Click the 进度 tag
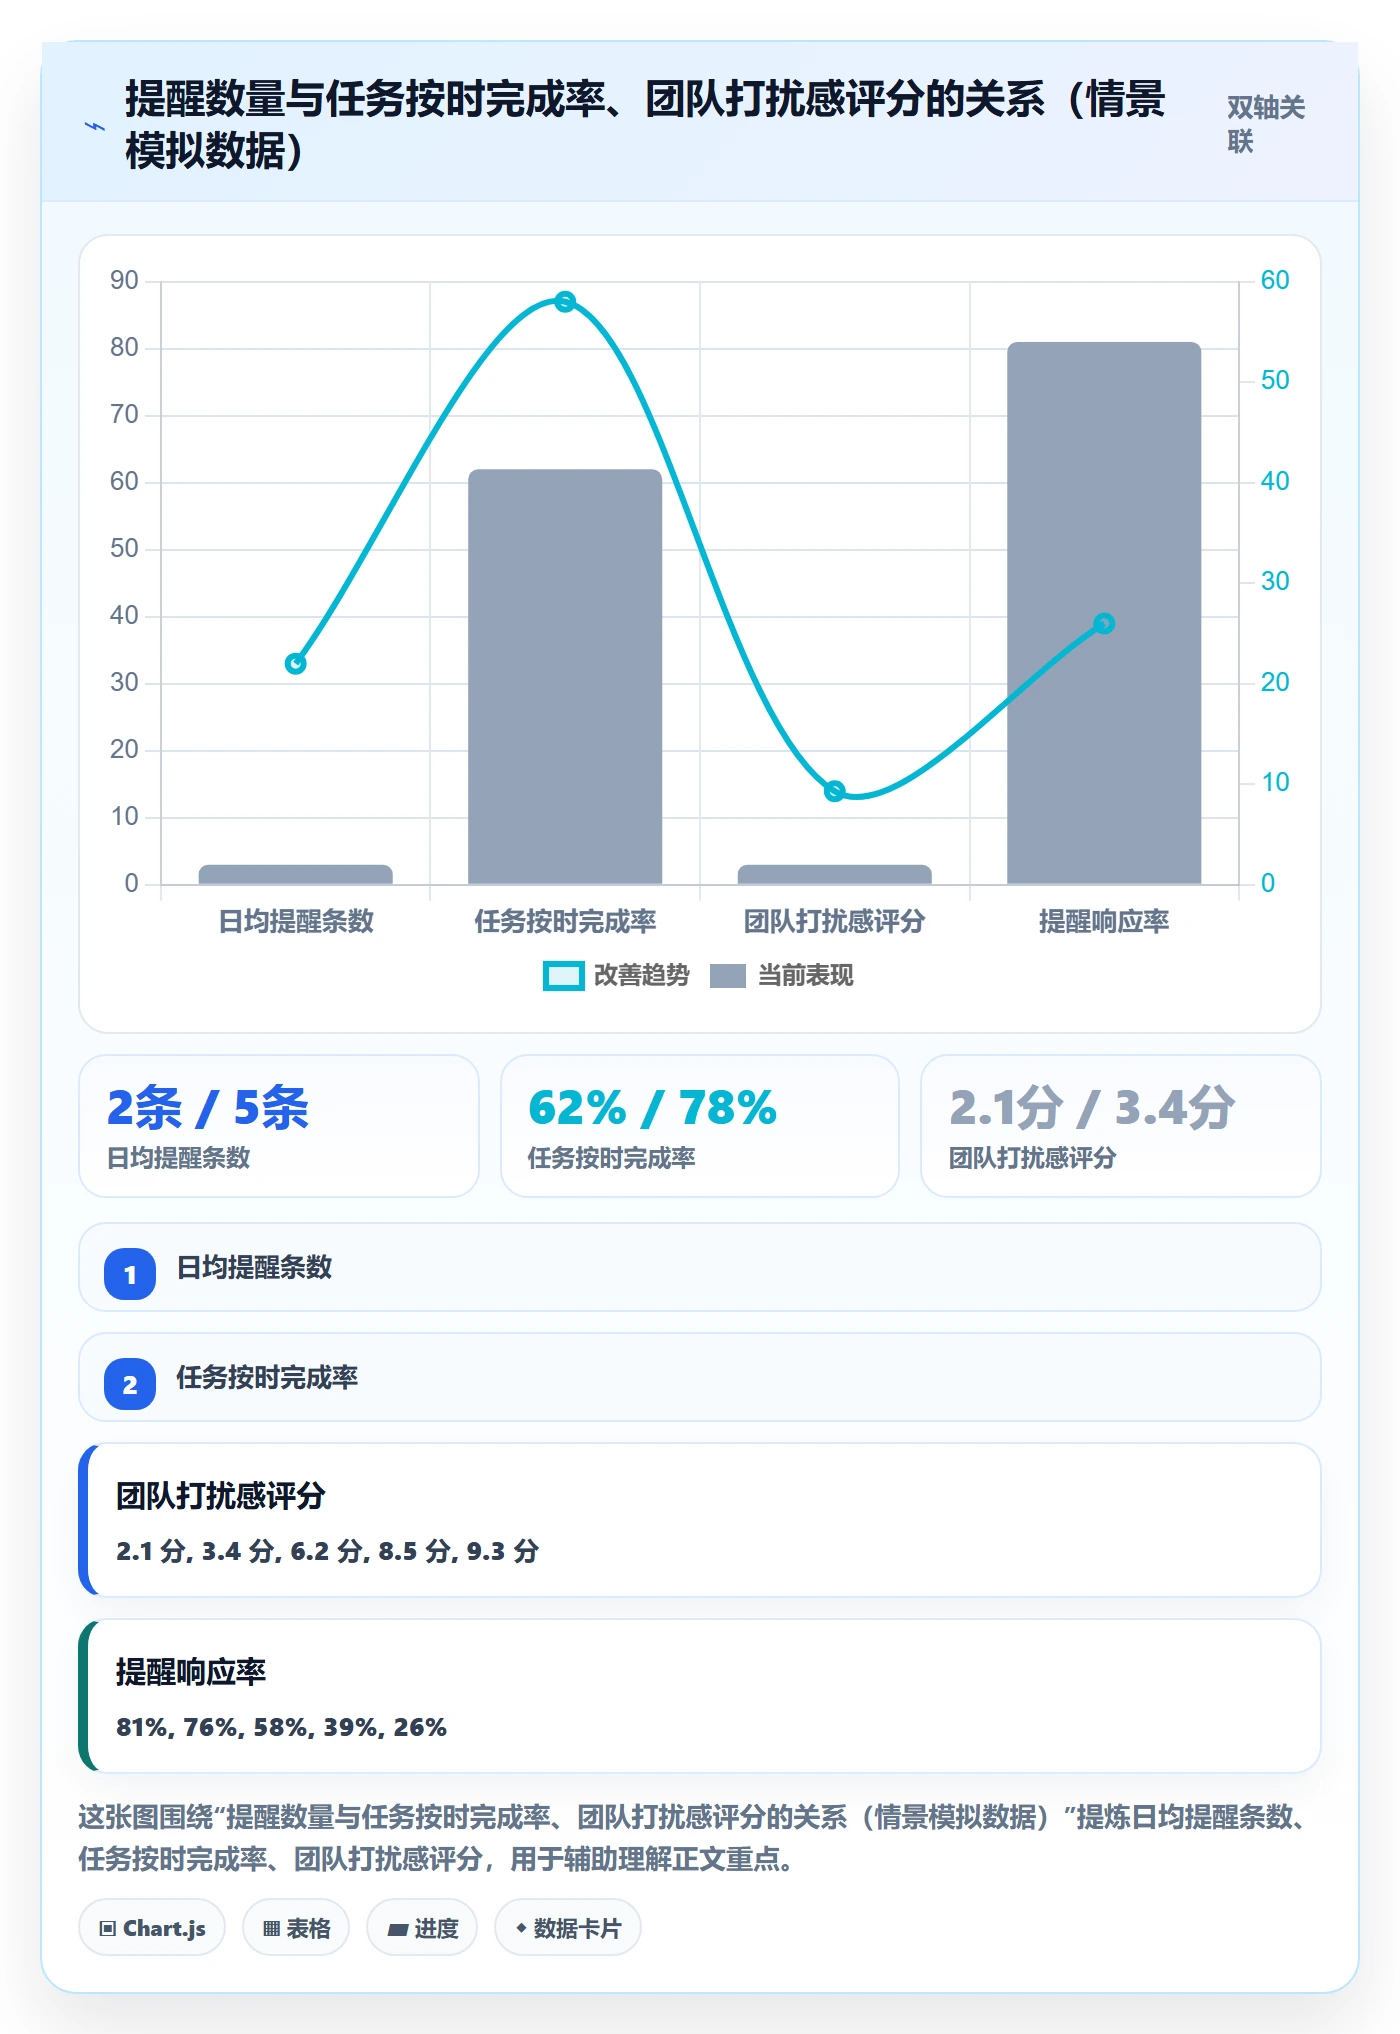The height and width of the screenshot is (2034, 1400). (422, 1928)
